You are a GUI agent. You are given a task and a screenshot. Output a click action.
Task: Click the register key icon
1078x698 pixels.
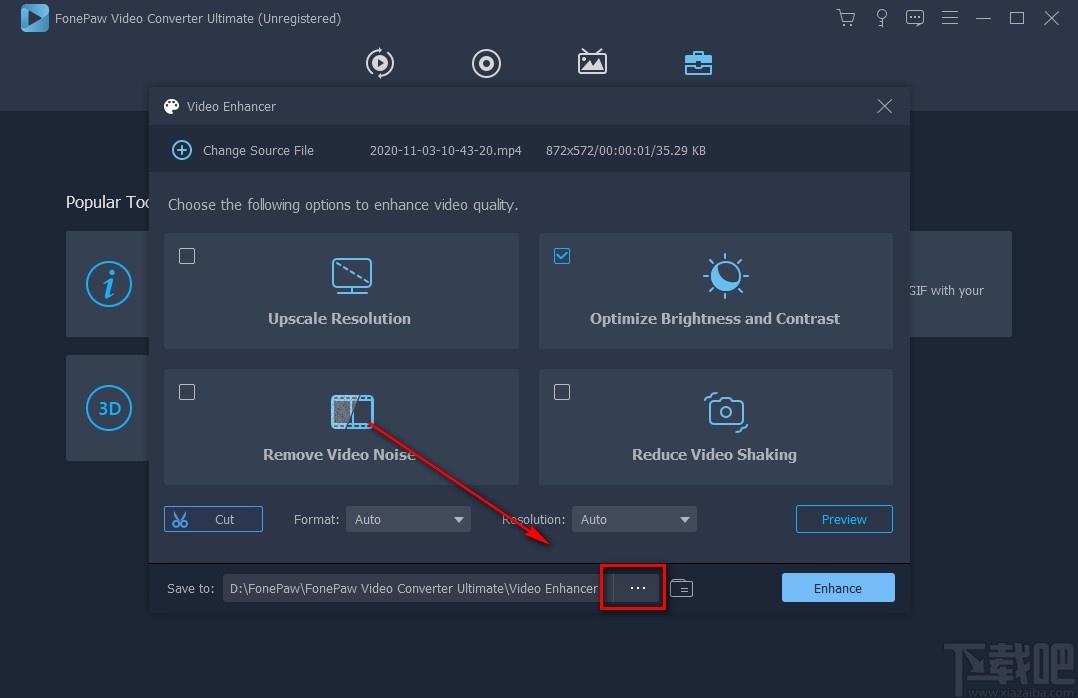click(881, 18)
